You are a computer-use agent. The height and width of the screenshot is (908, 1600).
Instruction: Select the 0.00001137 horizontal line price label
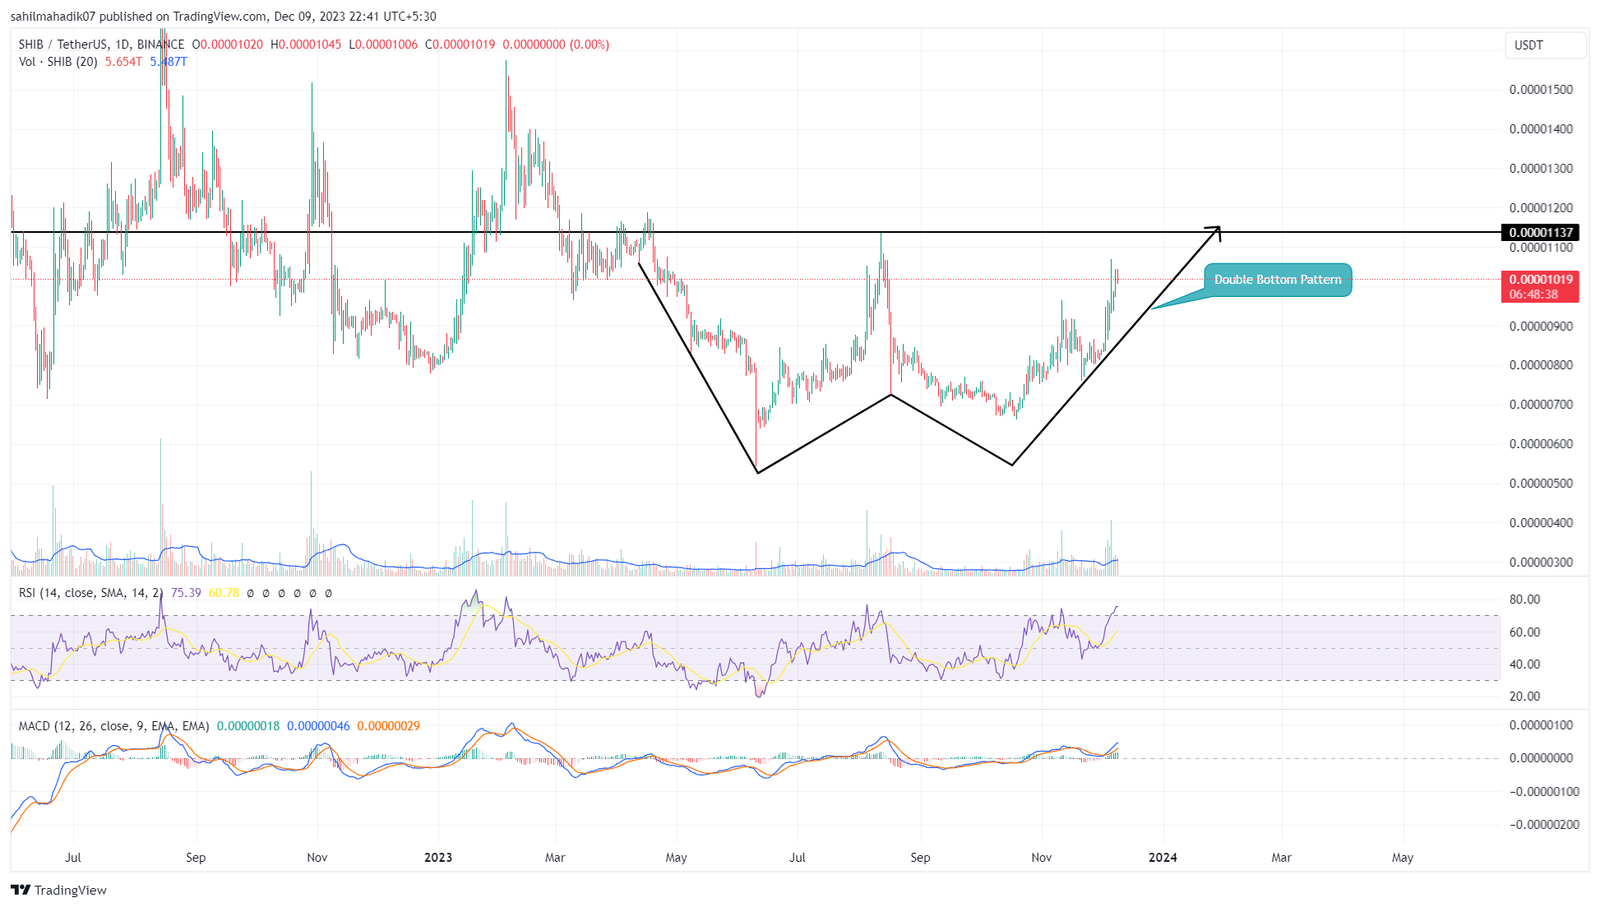click(1540, 232)
